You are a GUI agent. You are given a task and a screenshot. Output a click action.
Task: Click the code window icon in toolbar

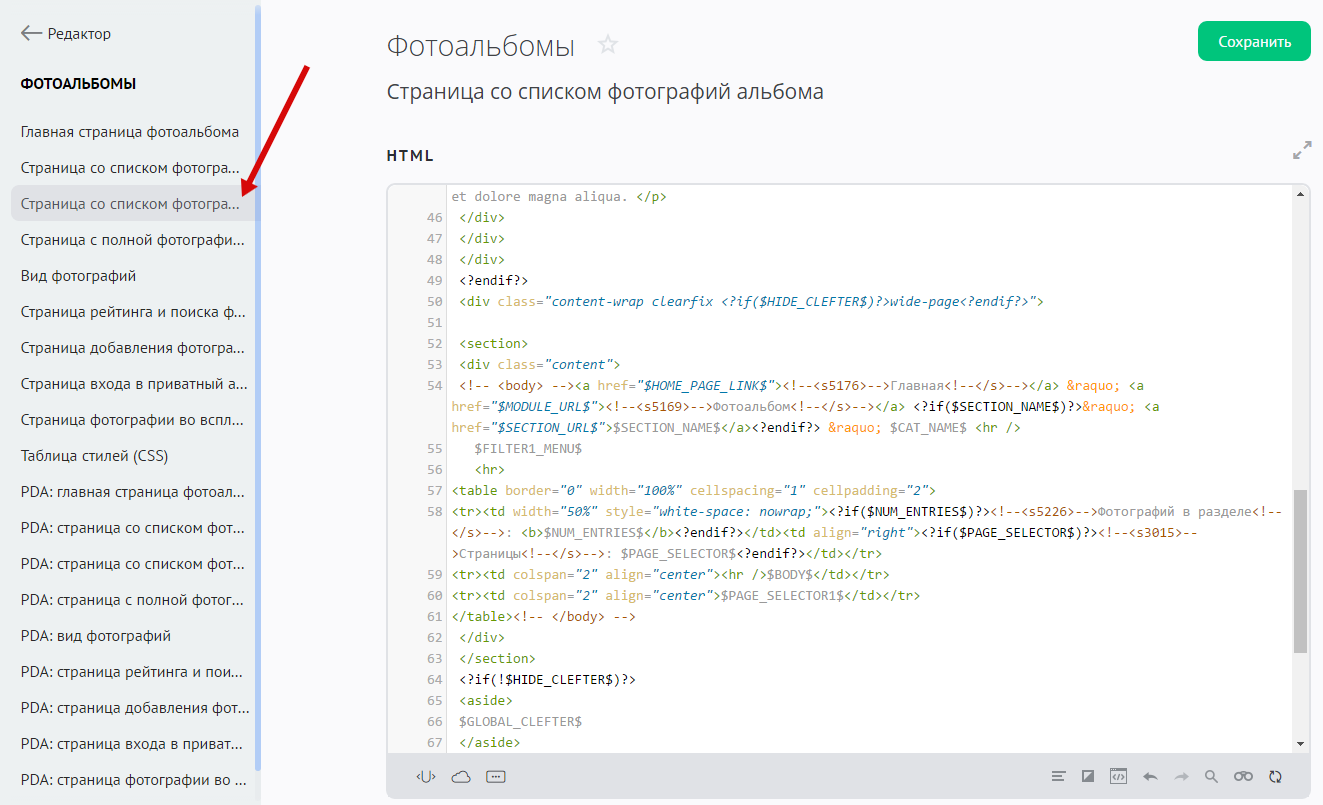[1119, 777]
